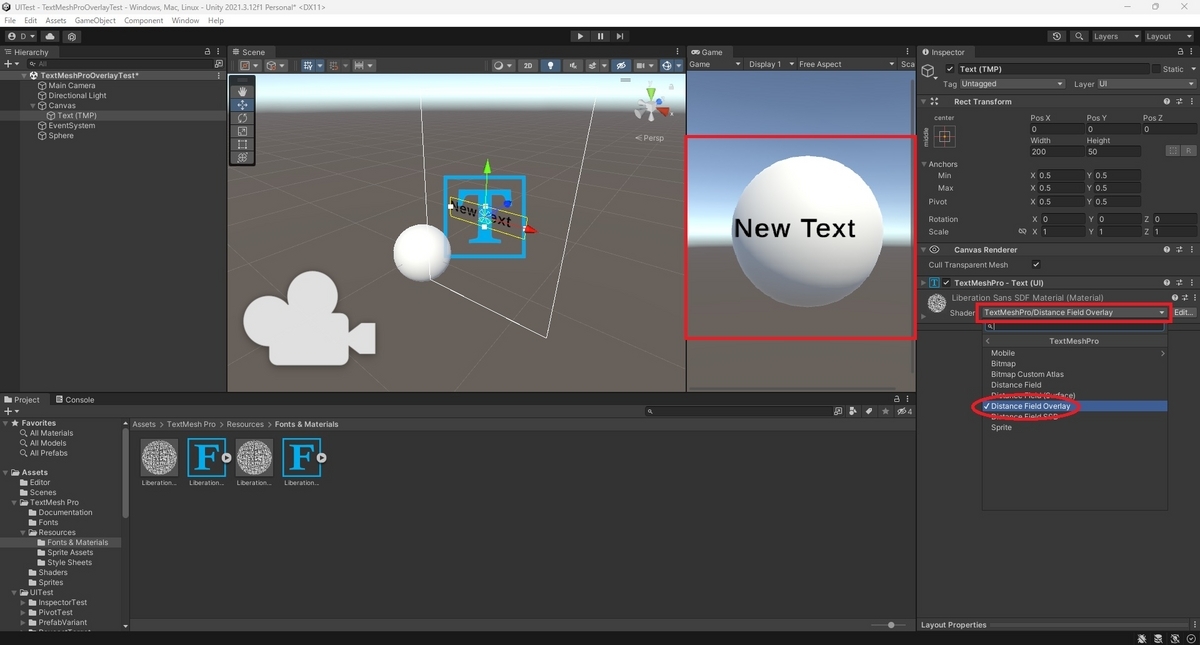Toggle scene visibility of hidden objects
Screen dimensions: 1200x645
tap(621, 65)
